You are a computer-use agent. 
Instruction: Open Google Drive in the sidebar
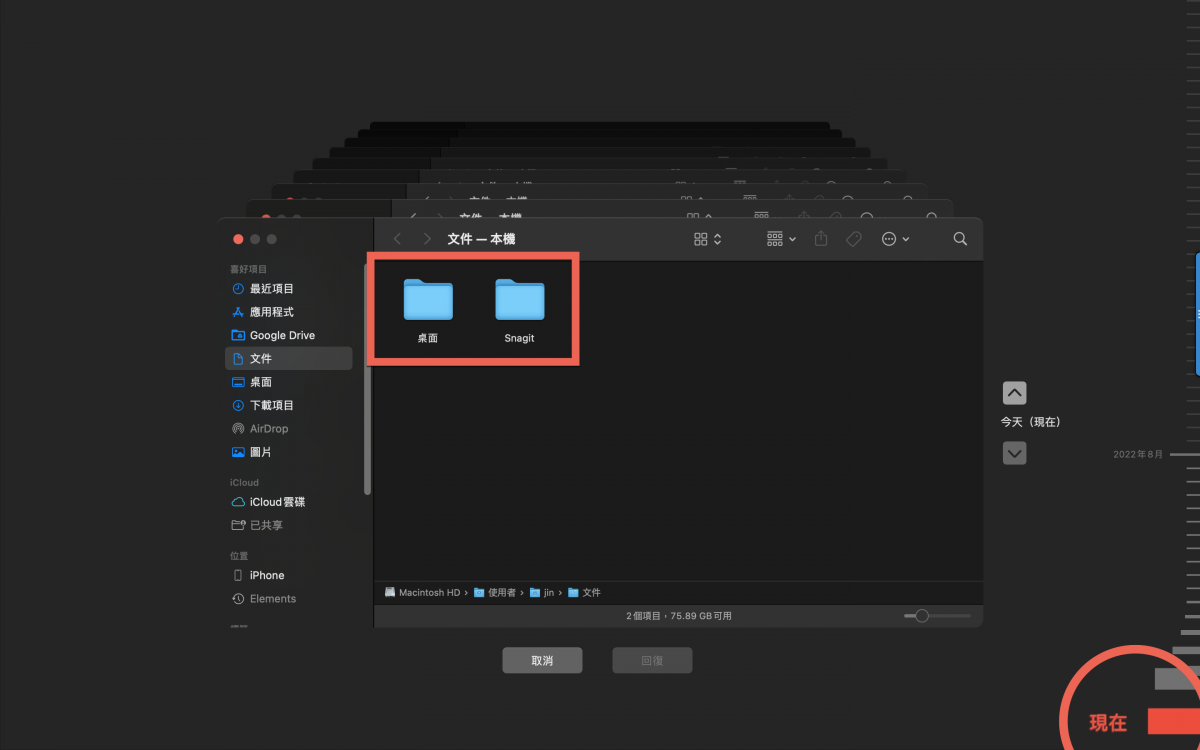point(289,335)
